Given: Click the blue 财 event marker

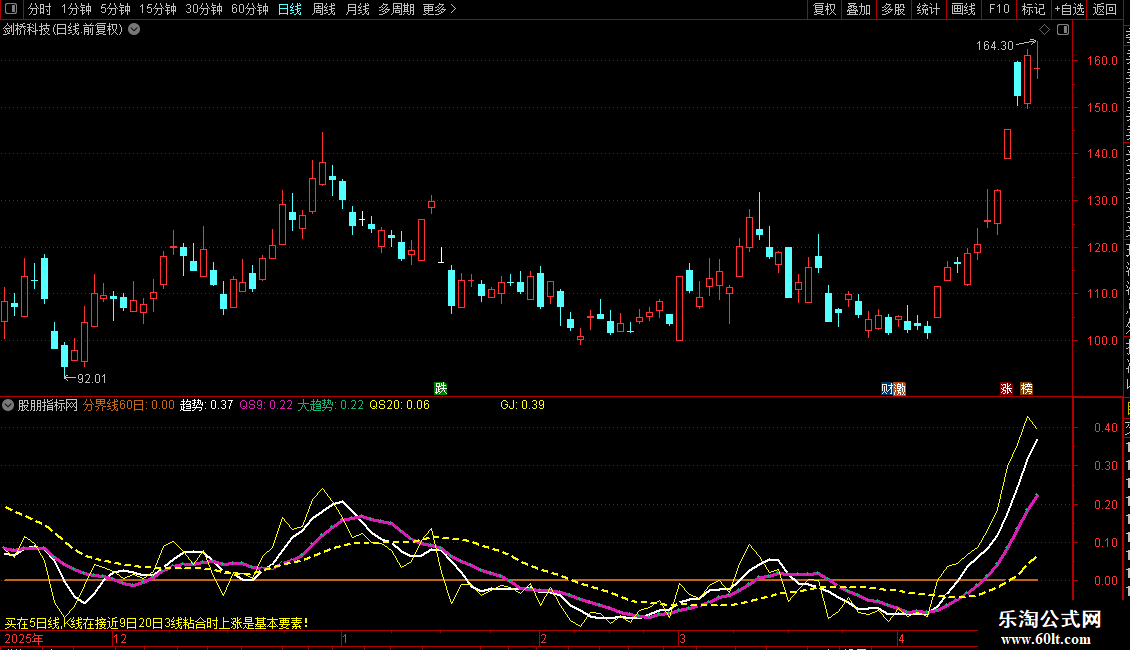Looking at the screenshot, I should coord(887,389).
